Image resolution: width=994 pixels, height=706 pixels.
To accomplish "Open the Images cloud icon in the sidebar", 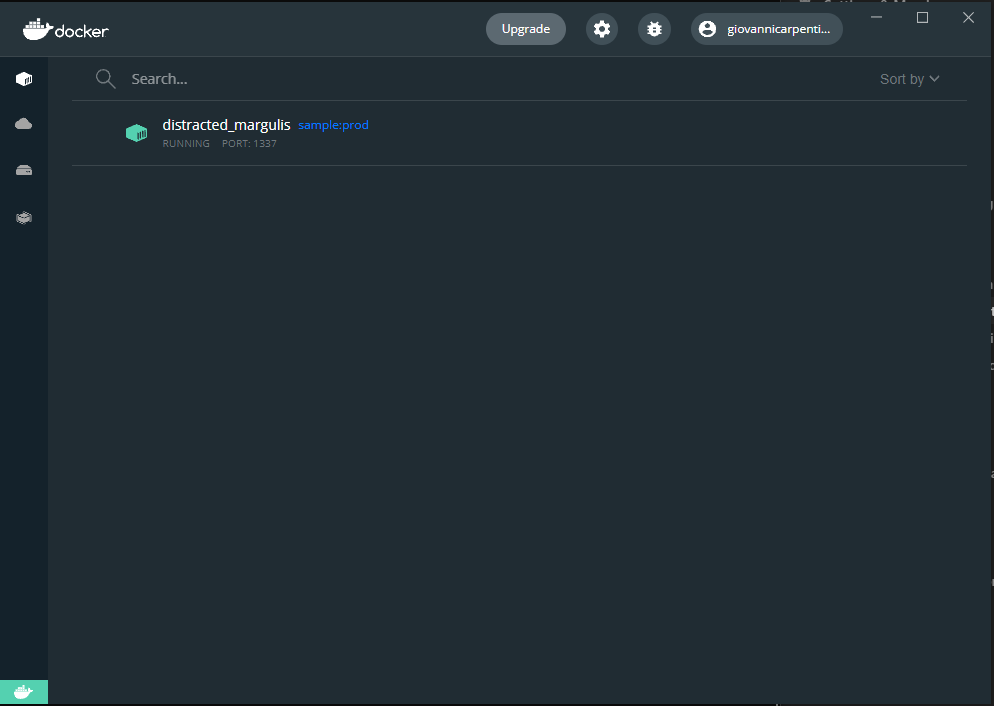I will tap(24, 124).
